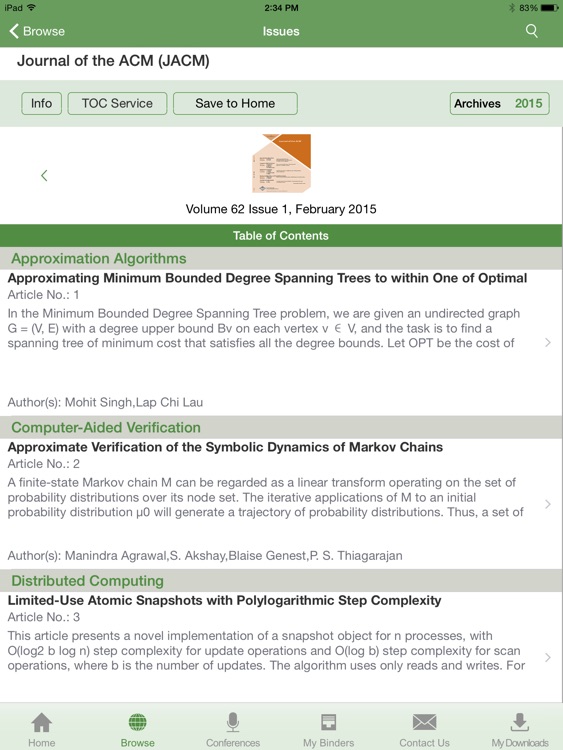Tap authors line starting Manindra Agrawal

[205, 555]
